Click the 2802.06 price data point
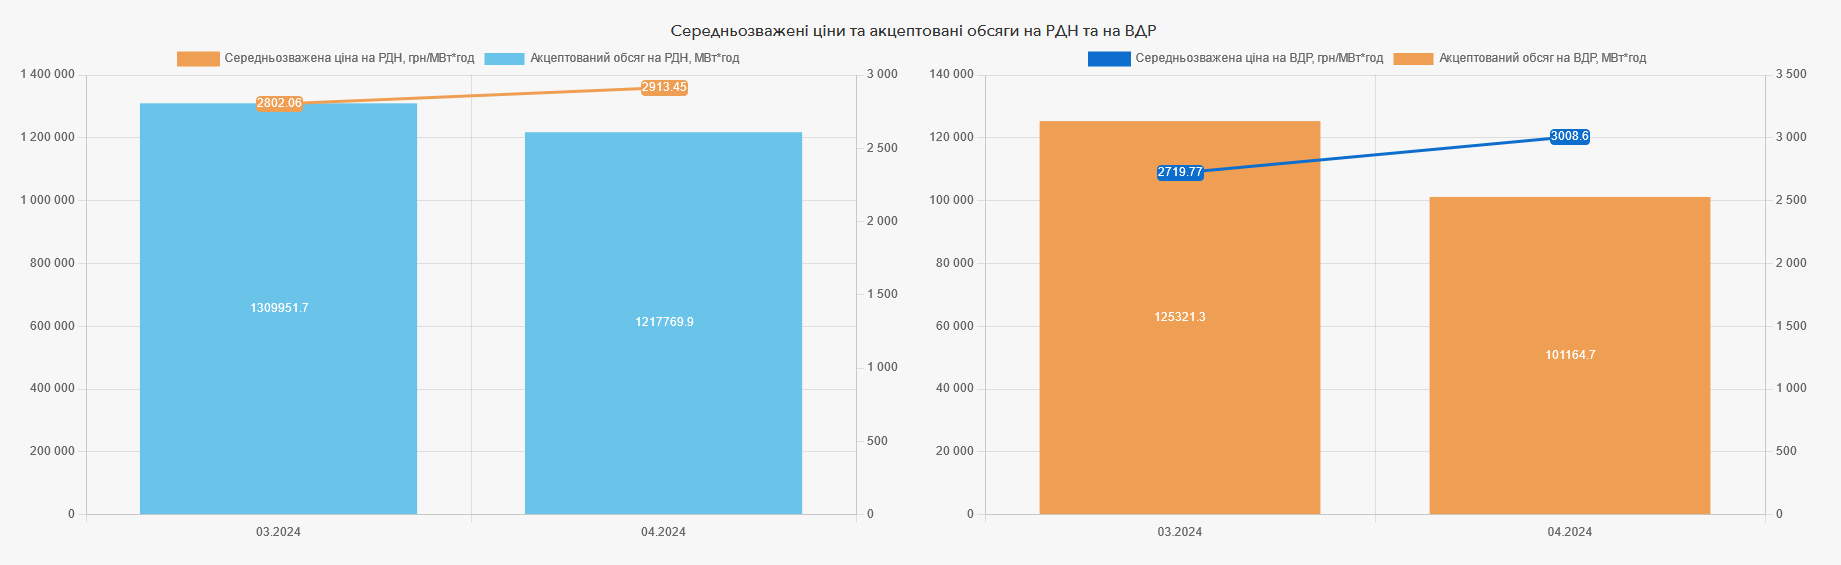 point(279,103)
